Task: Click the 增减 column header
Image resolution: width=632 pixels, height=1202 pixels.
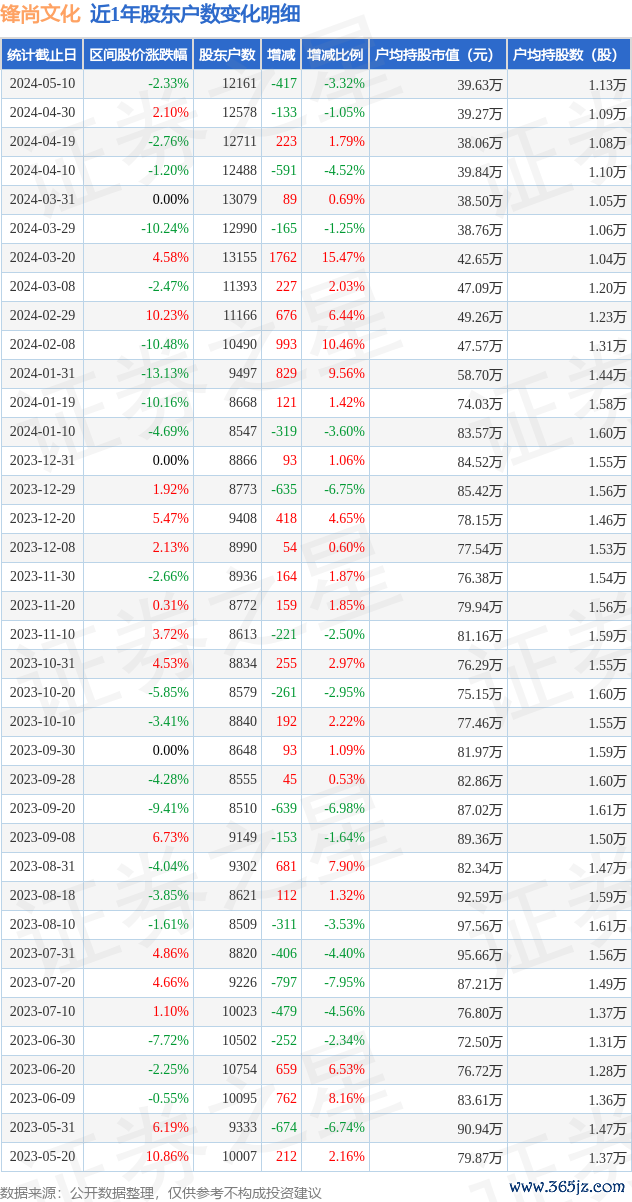Action: point(281,55)
